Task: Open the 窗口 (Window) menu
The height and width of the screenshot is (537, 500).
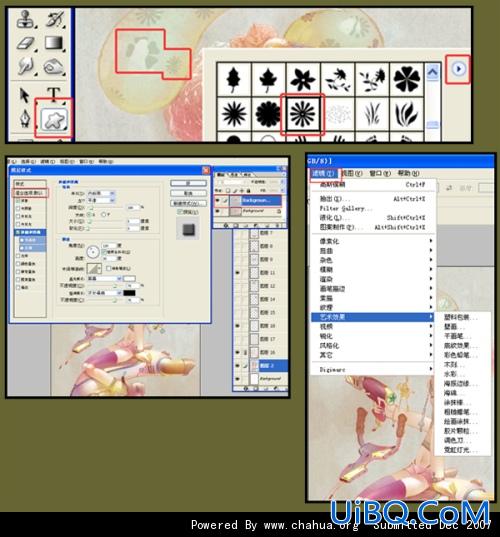Action: pyautogui.click(x=380, y=173)
